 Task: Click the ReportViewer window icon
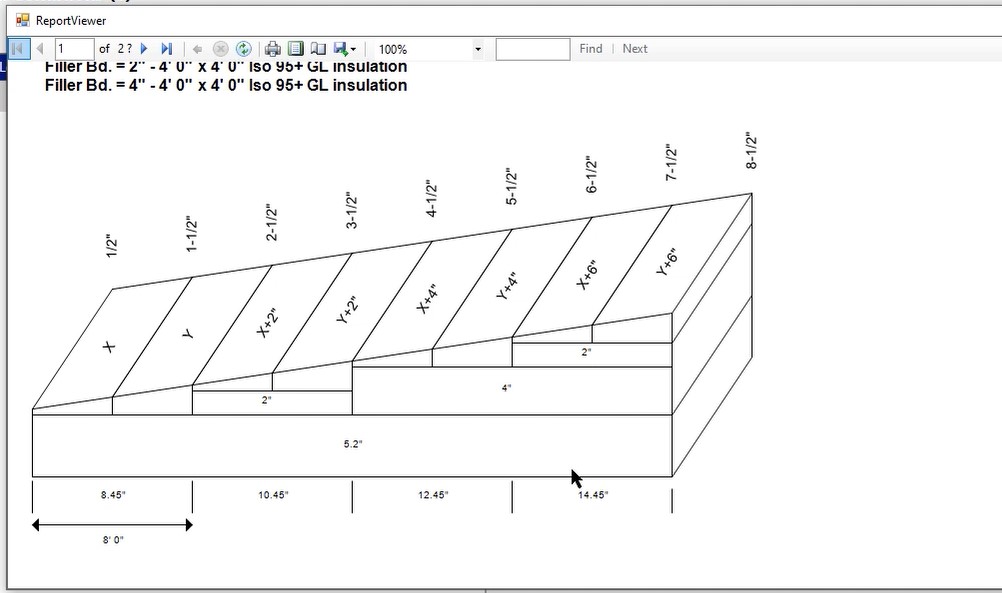pos(22,20)
